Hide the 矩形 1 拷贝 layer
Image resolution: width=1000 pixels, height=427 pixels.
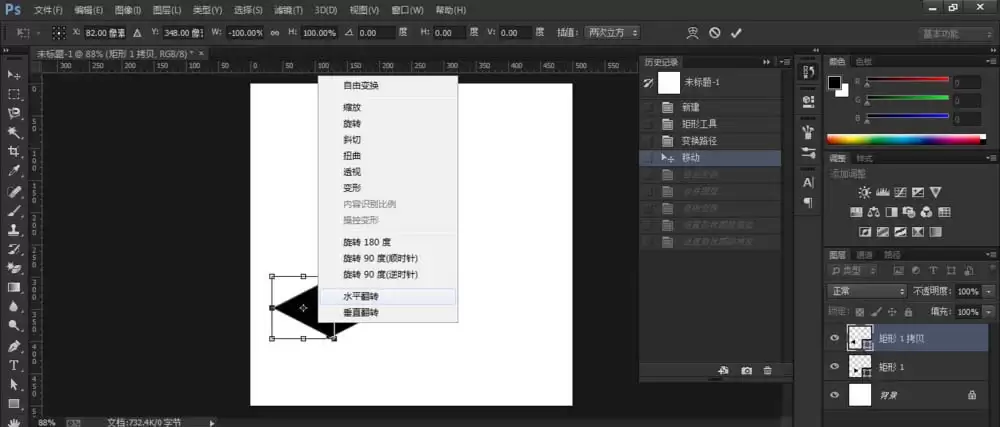[834, 338]
